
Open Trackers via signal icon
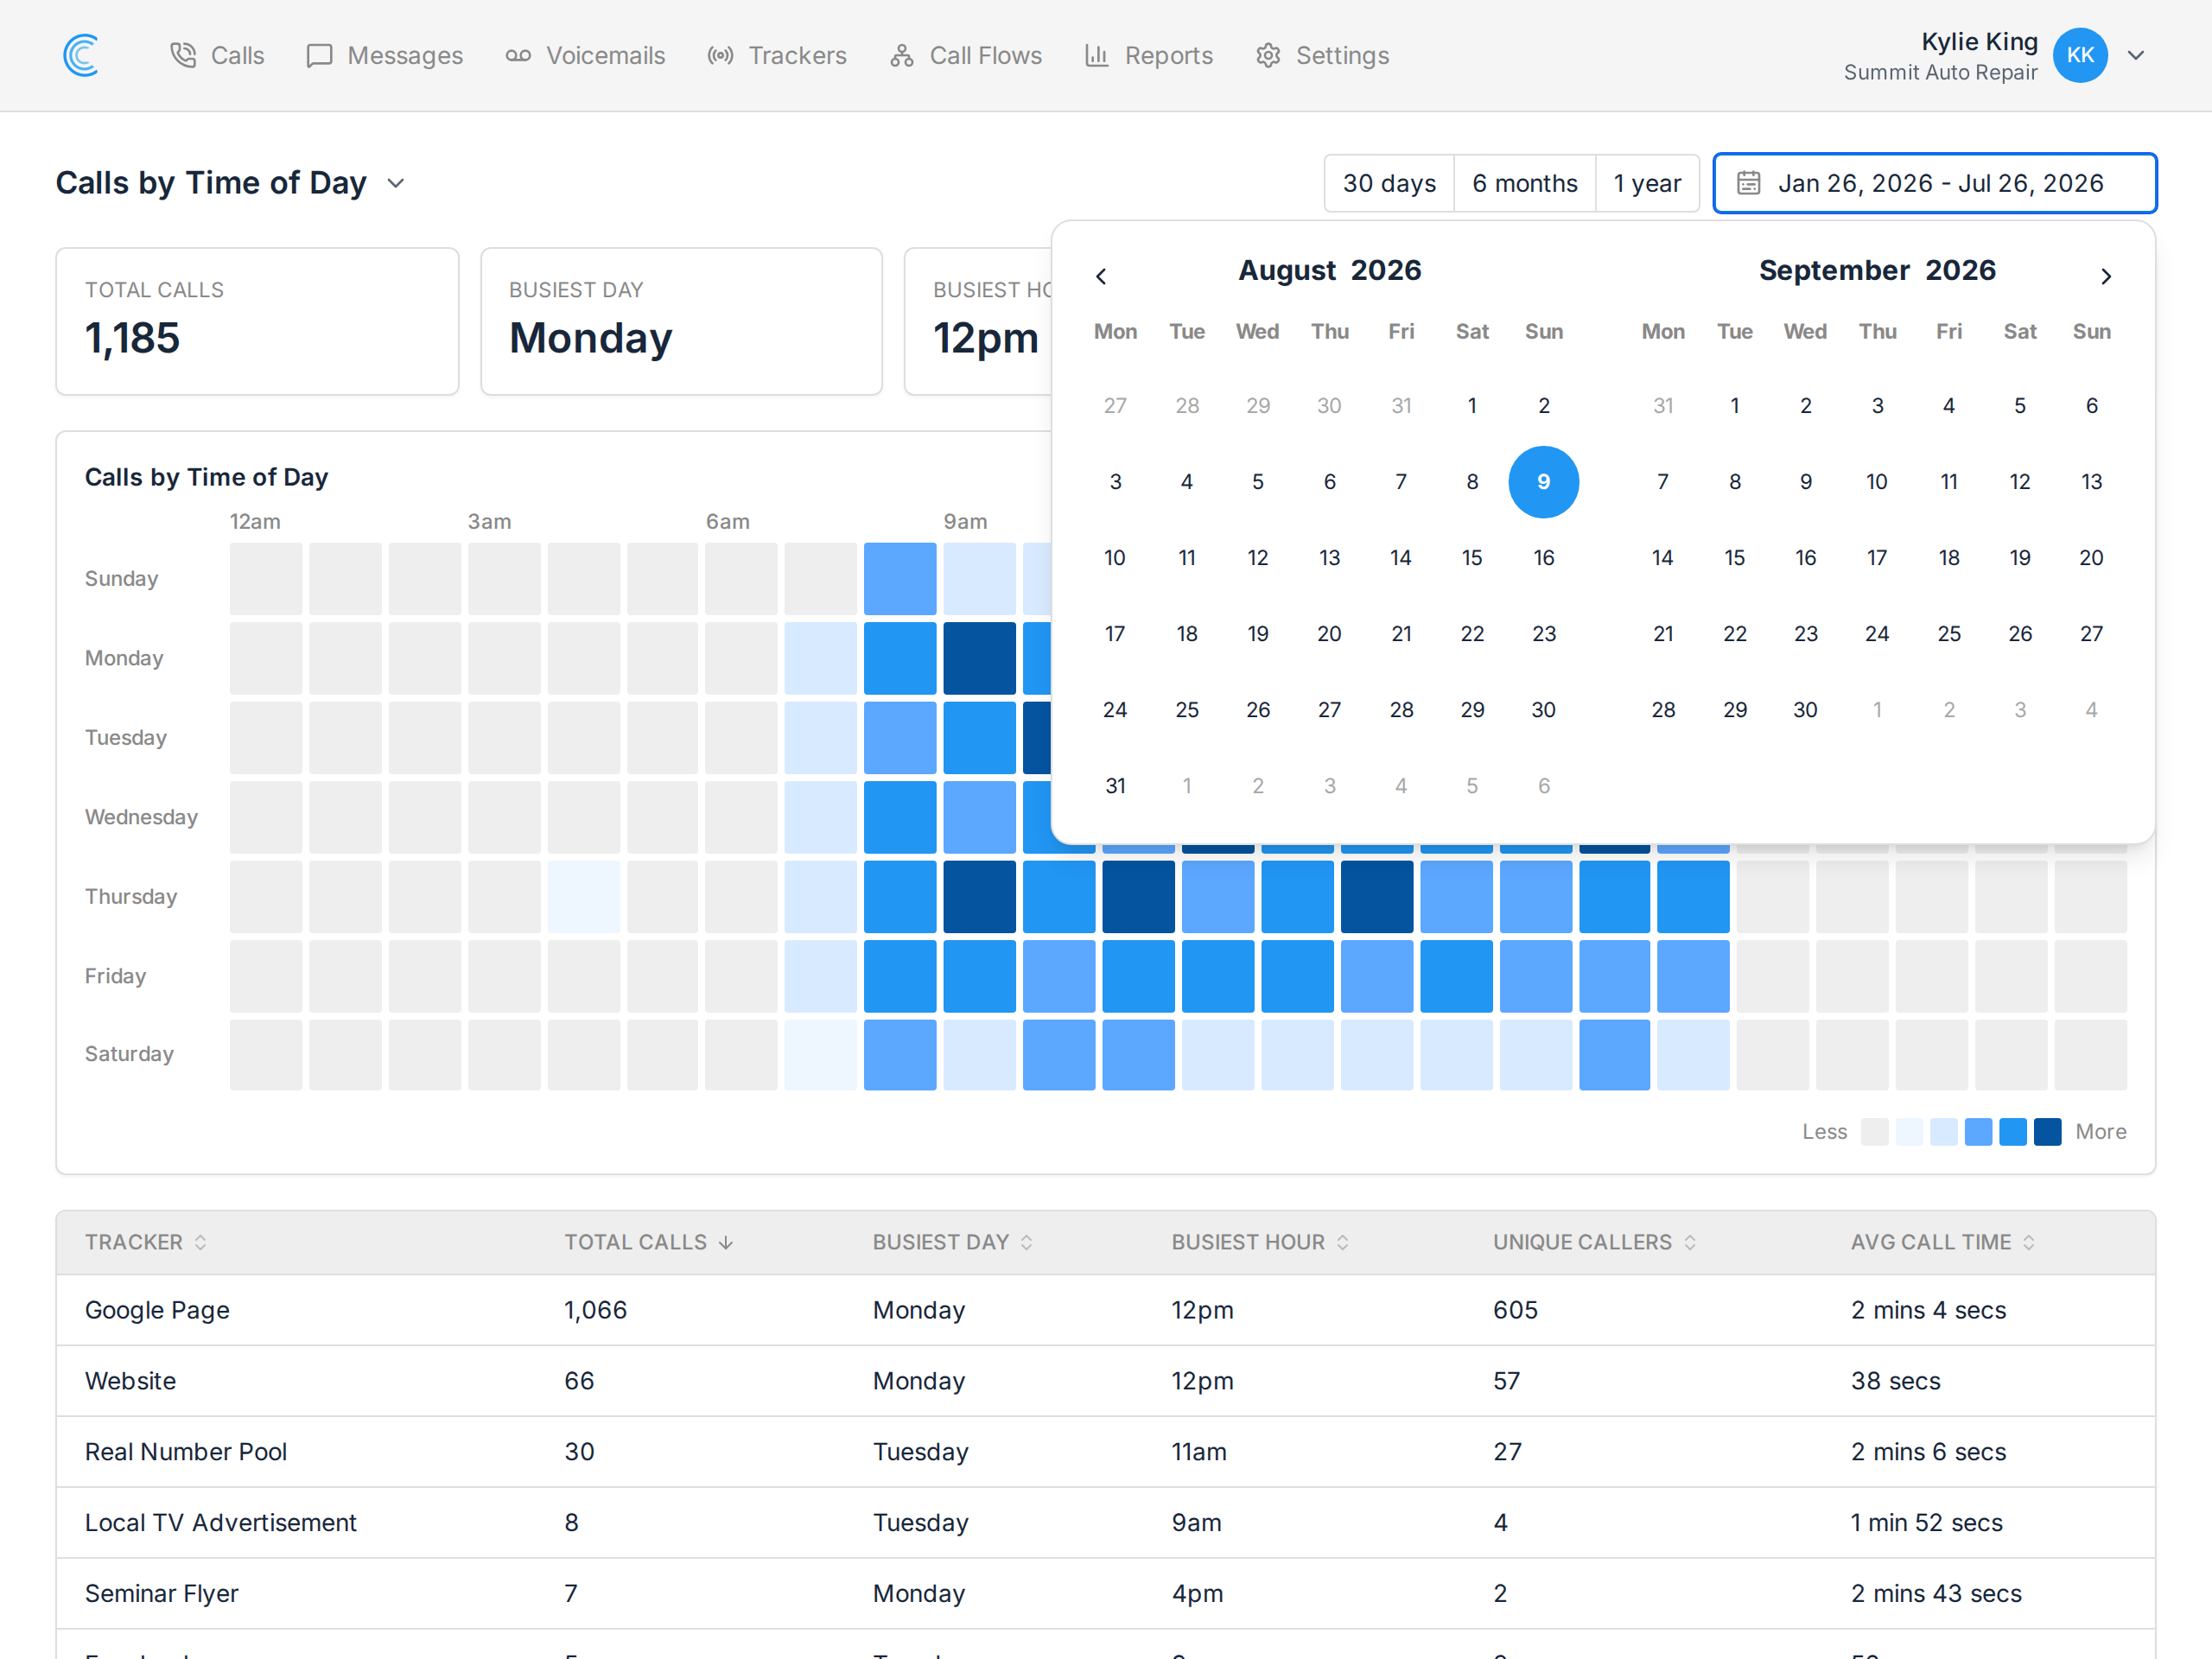pos(720,55)
